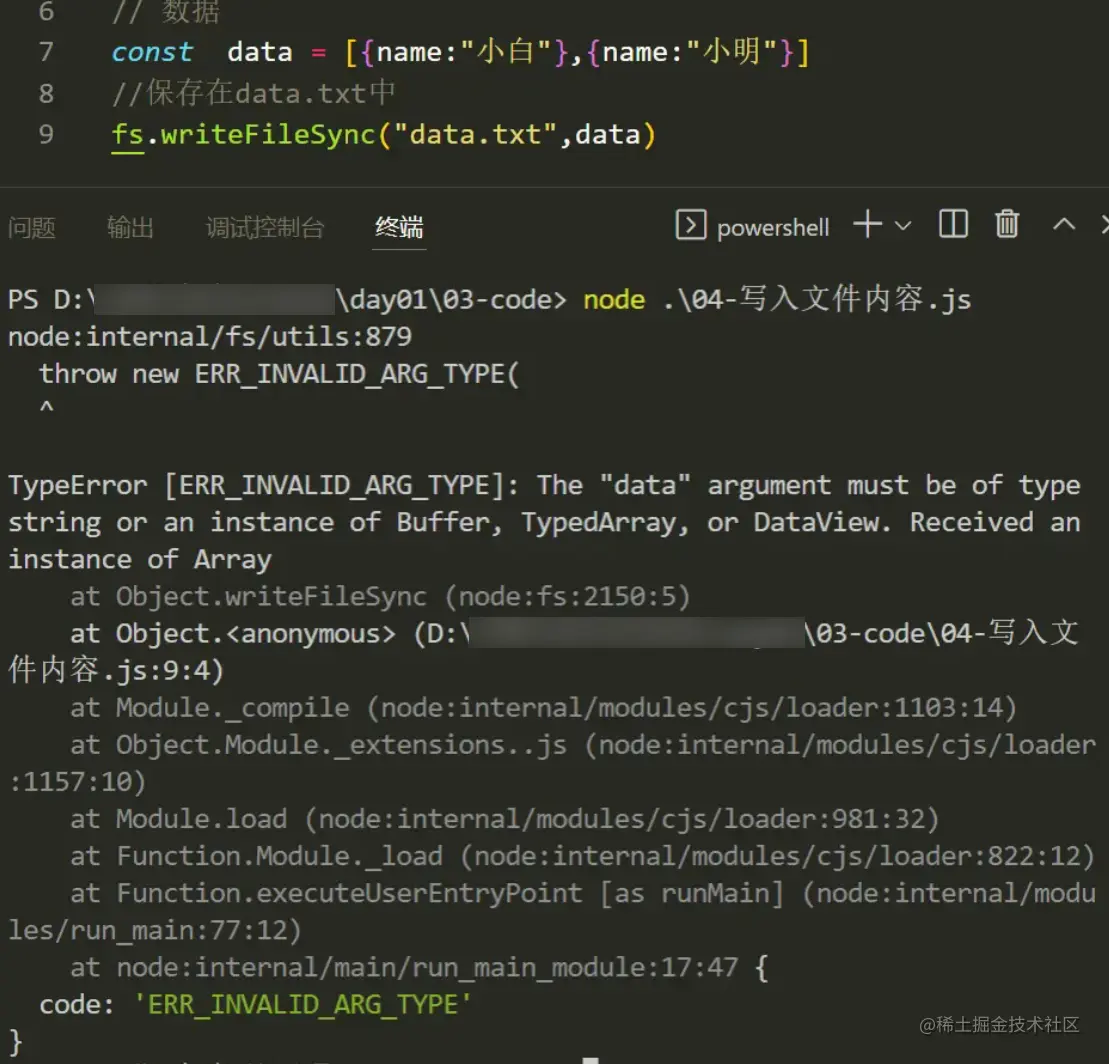Click 'at Module.load' stack trace line

click(504, 819)
